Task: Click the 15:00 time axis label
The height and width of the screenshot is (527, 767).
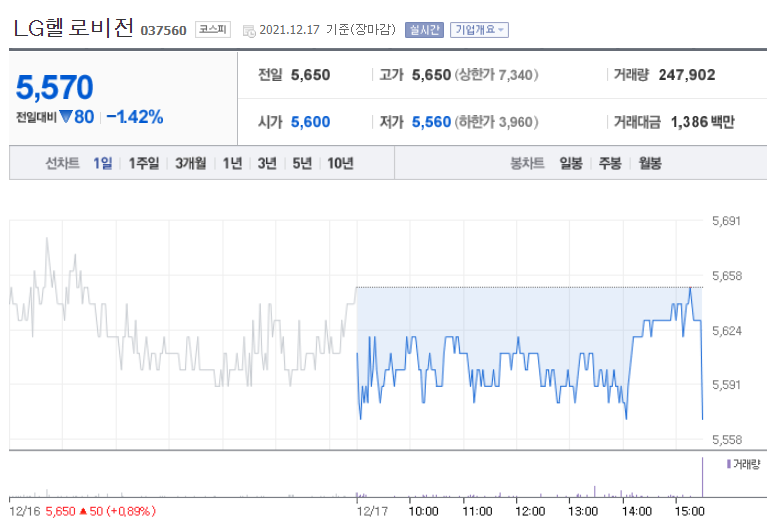Action: point(690,511)
